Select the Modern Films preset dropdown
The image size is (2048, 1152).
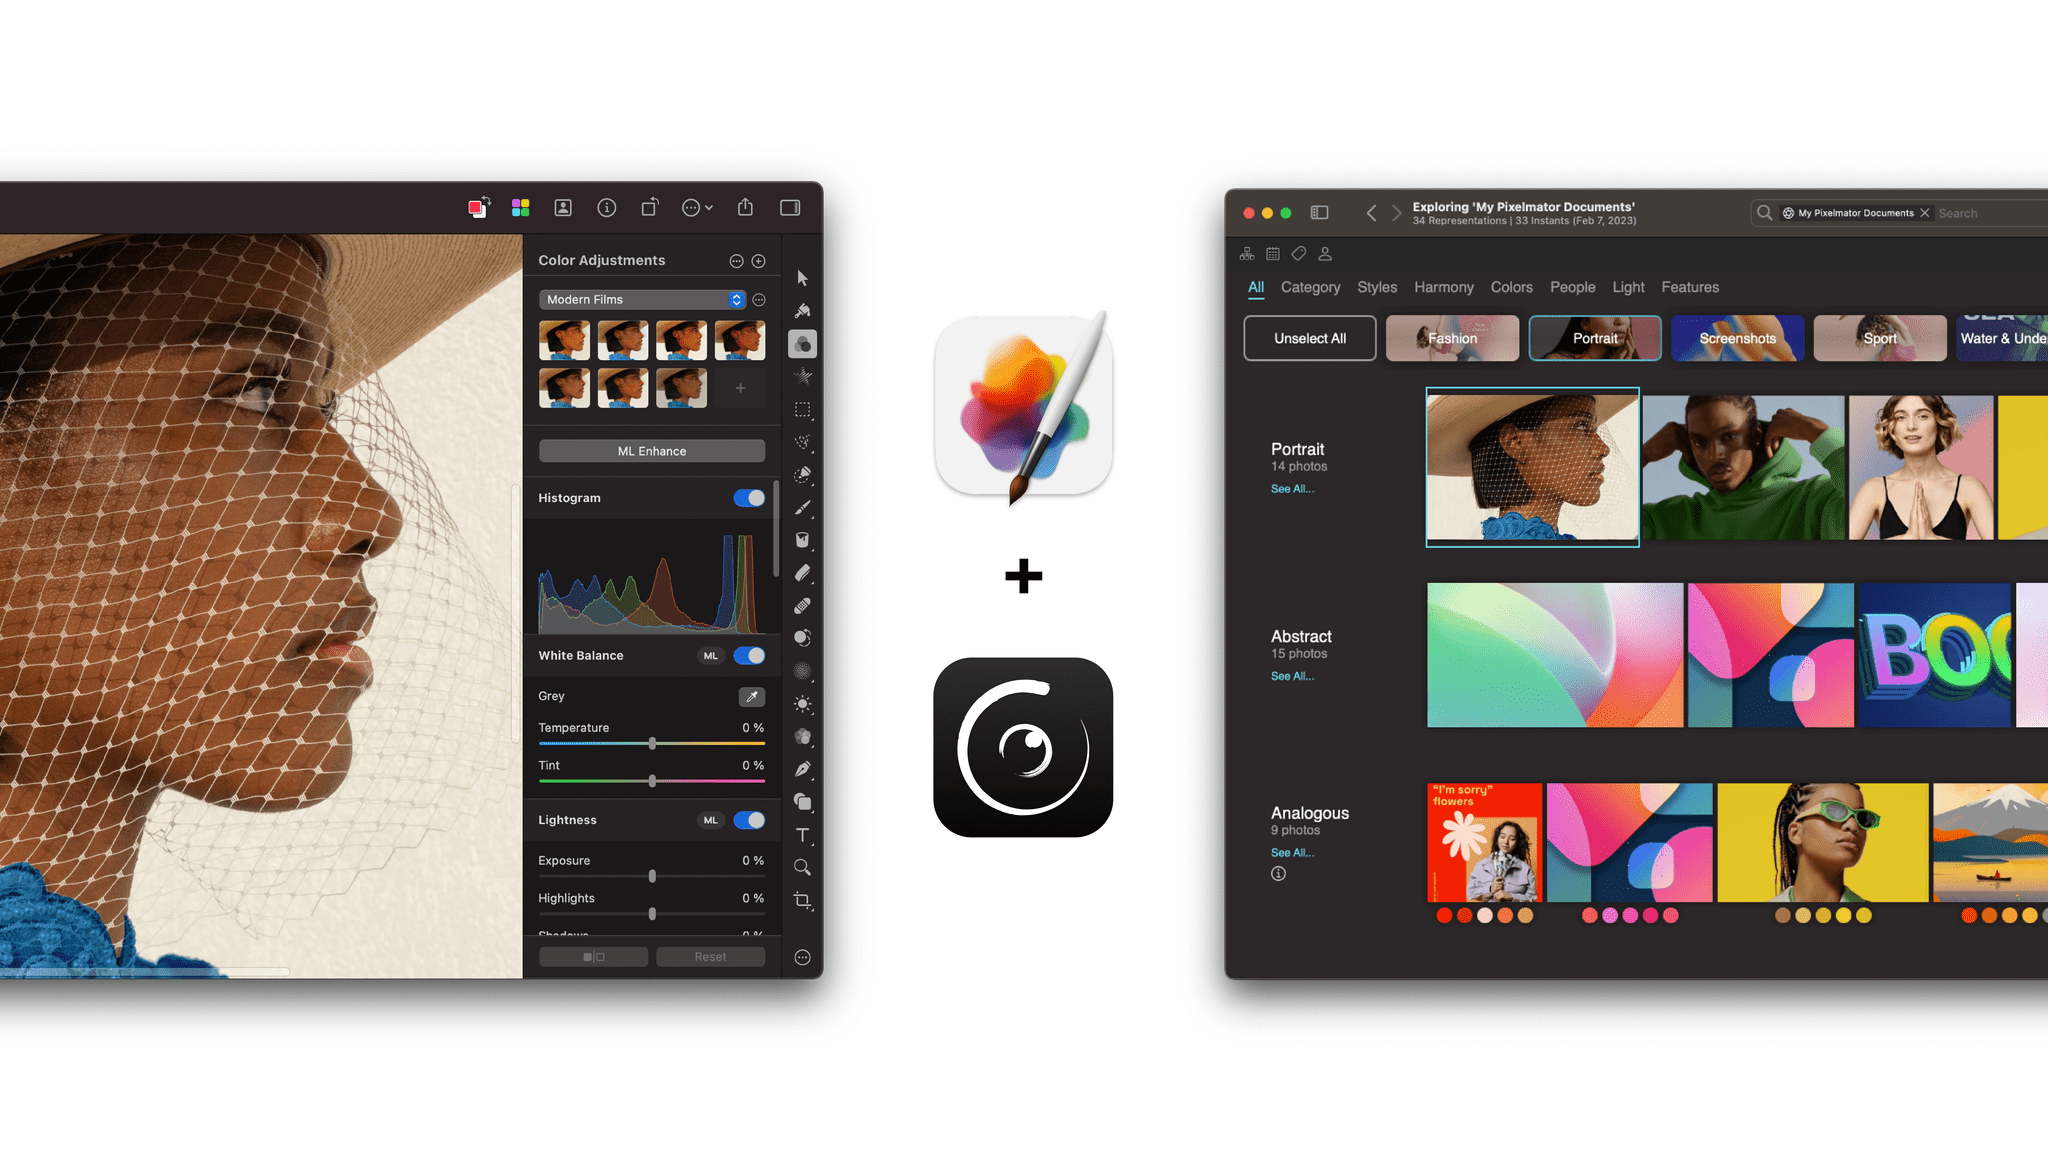640,298
